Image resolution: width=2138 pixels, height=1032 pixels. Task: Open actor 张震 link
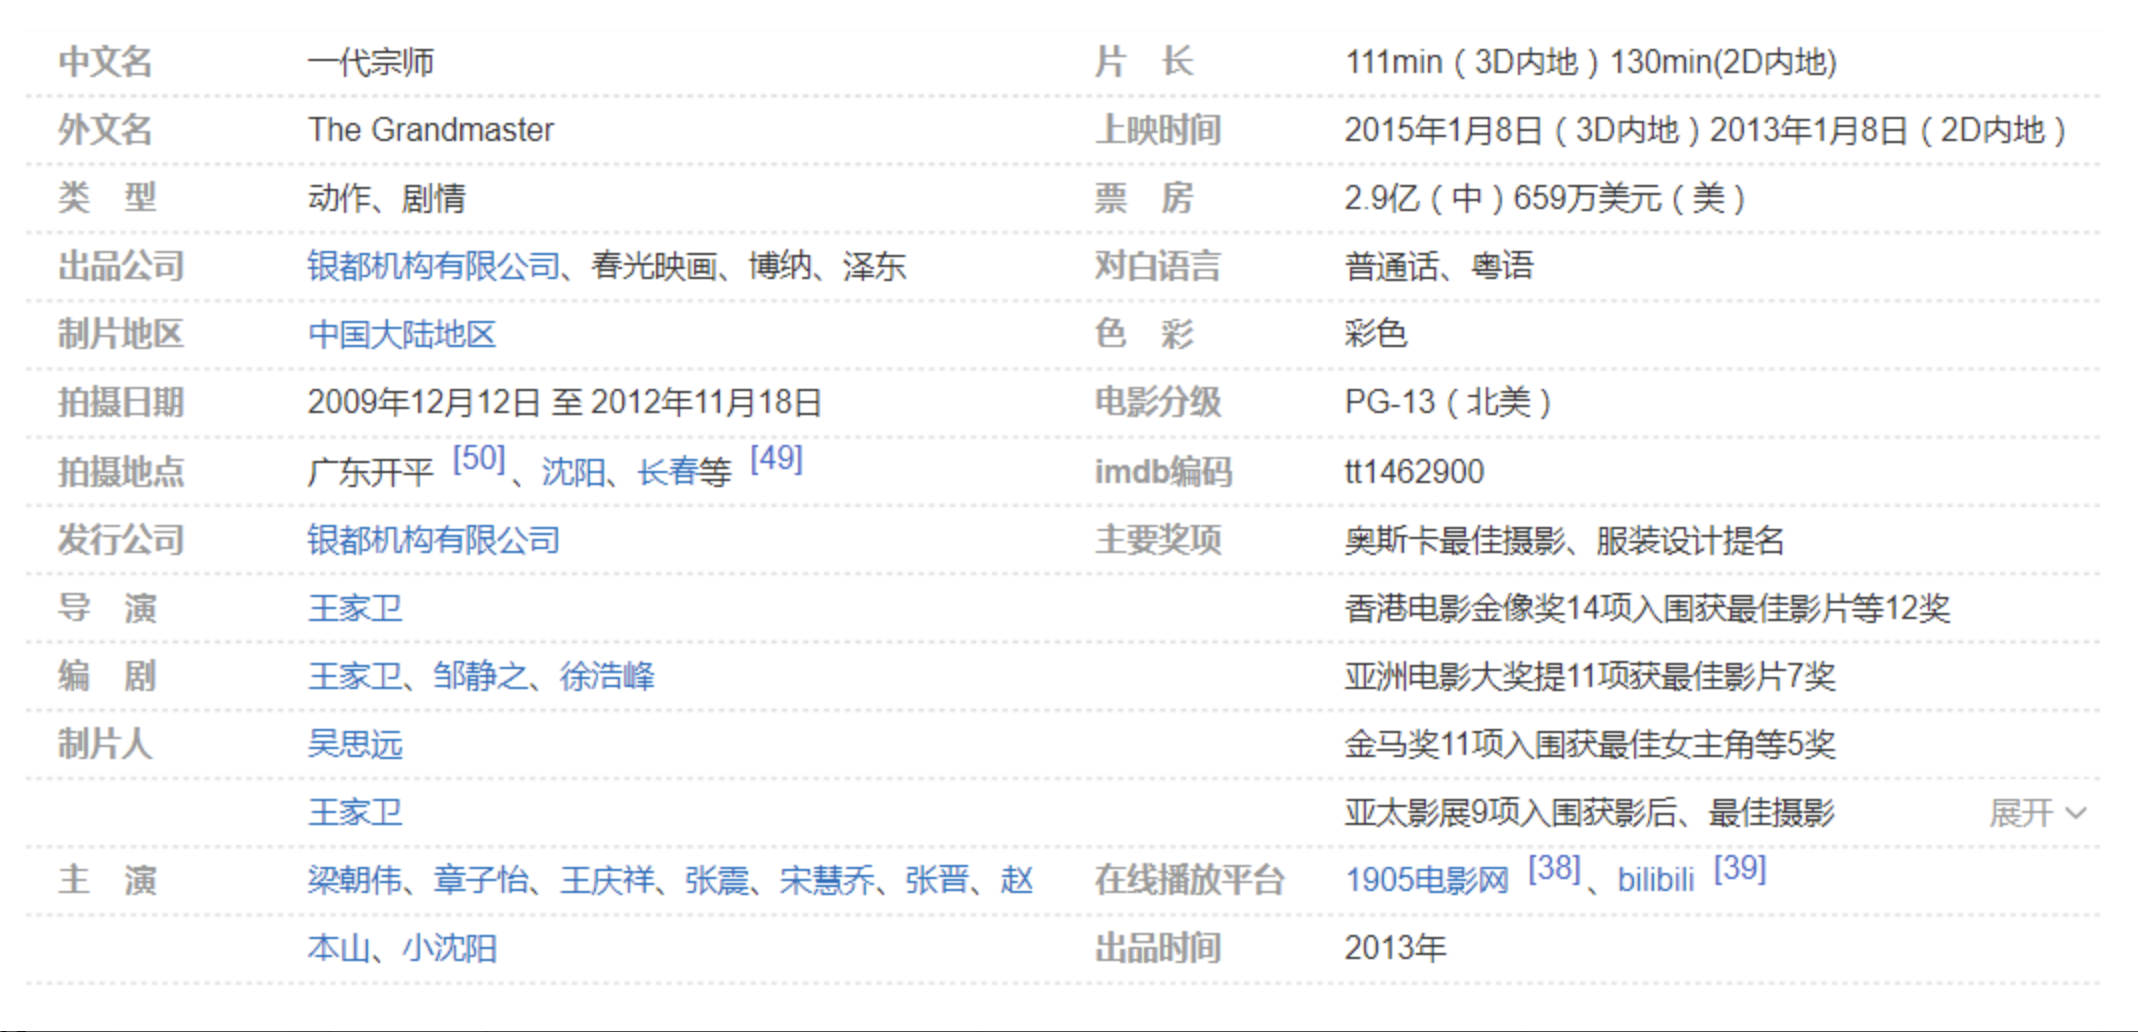[717, 880]
